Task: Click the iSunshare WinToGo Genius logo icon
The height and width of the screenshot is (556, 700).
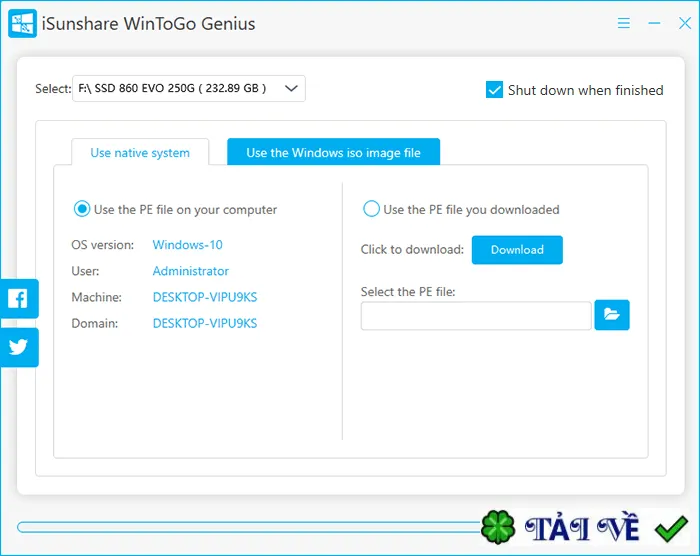Action: 22,23
